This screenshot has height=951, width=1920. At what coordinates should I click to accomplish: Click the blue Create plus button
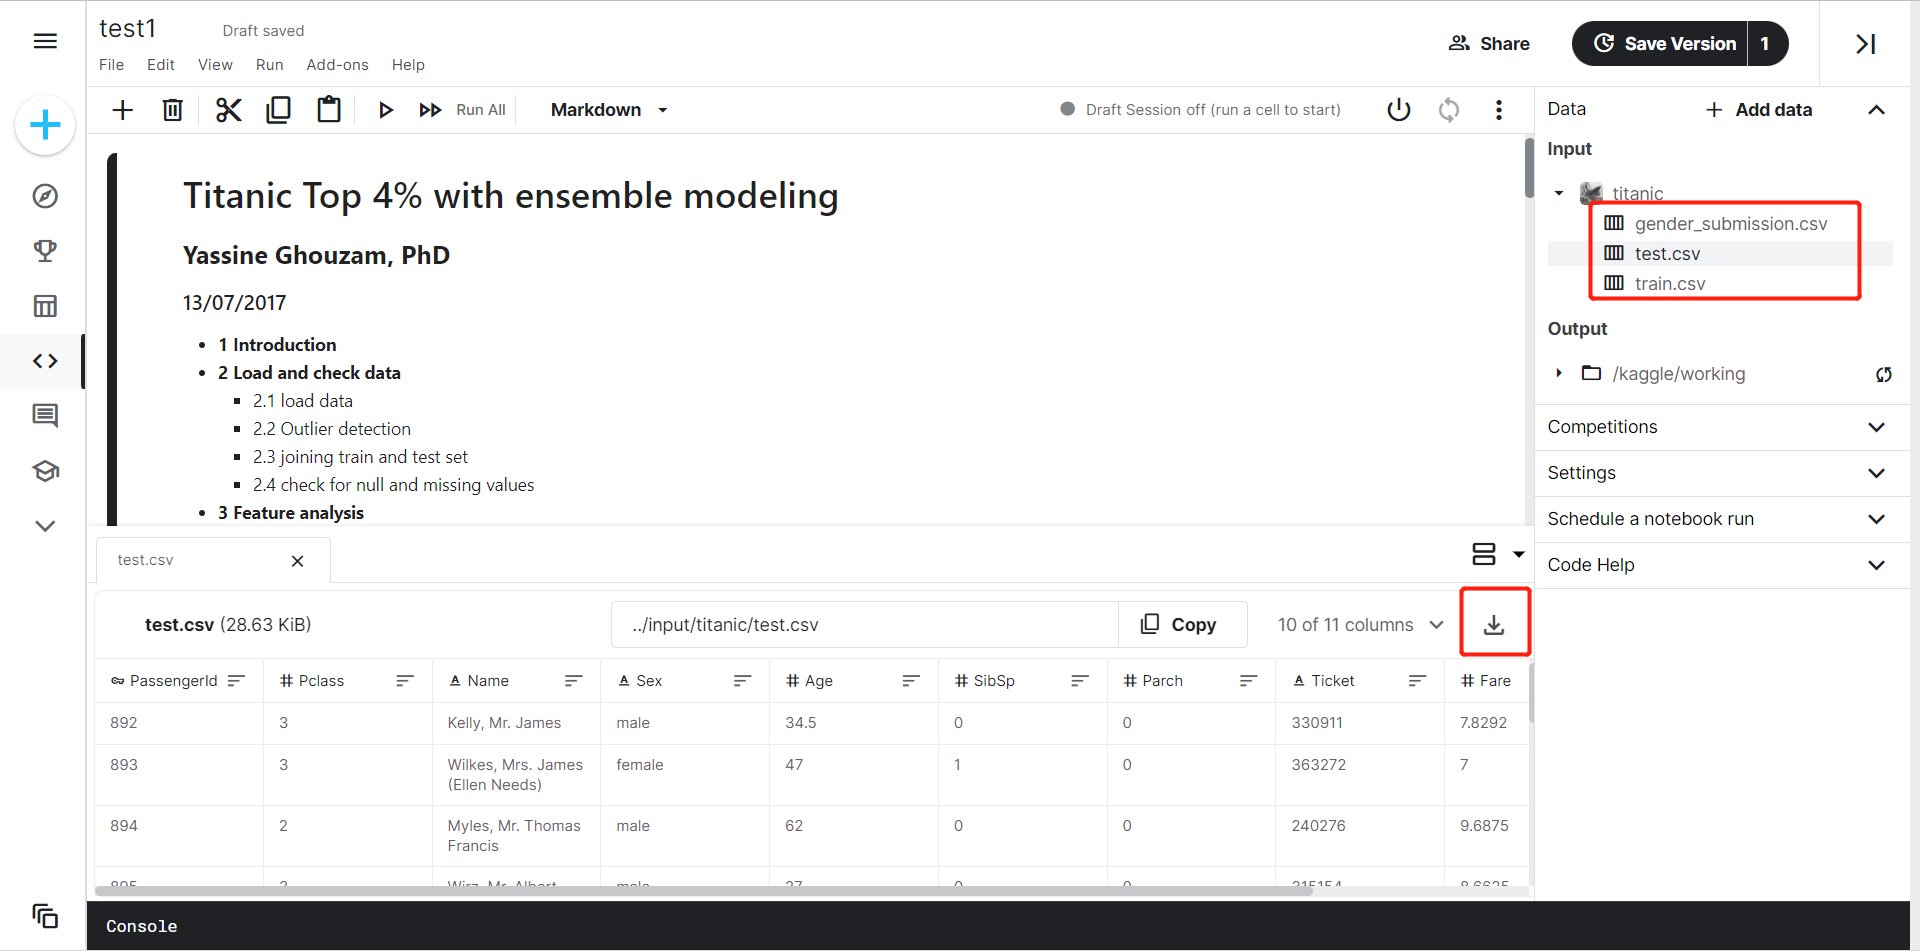click(45, 125)
